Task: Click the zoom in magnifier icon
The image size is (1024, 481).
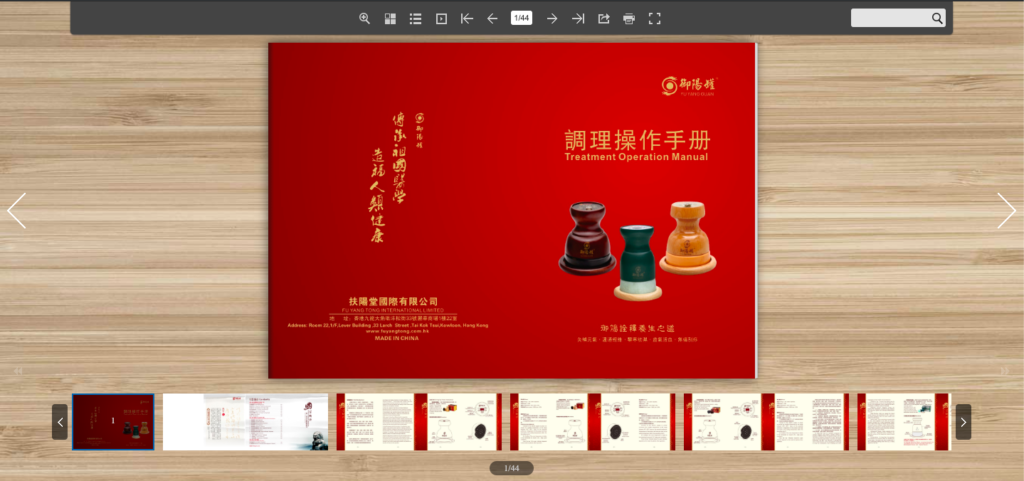Action: coord(364,18)
